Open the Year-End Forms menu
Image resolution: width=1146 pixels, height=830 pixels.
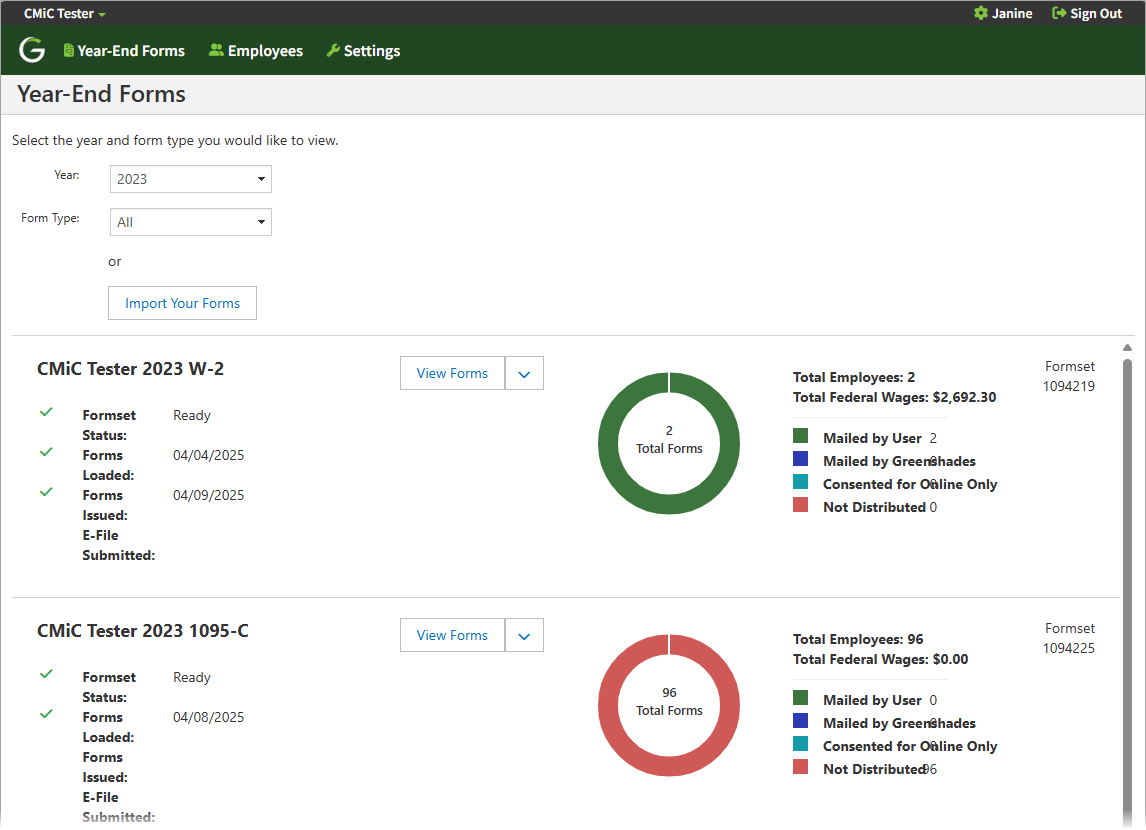click(124, 50)
